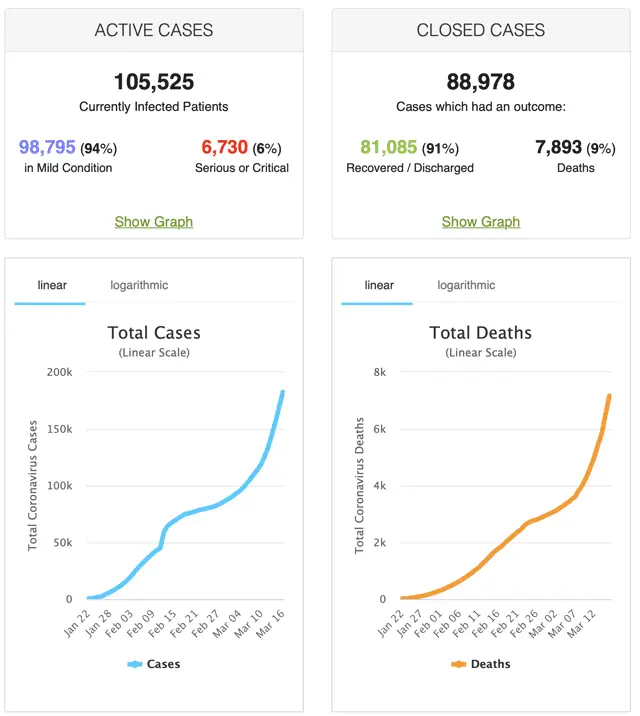Click the 105,525 currently infected figure
640x716 pixels.
click(x=154, y=81)
